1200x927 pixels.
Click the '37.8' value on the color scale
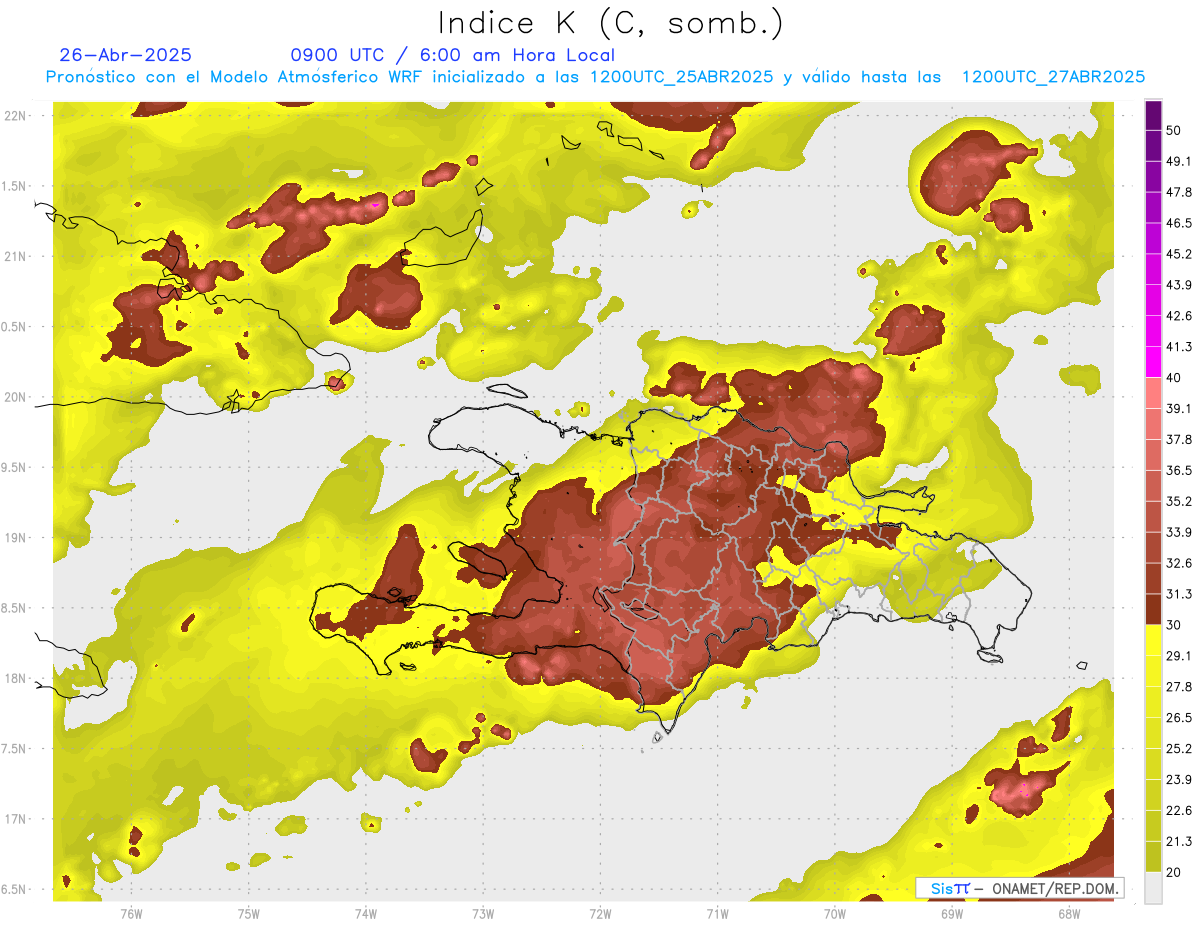click(1179, 439)
